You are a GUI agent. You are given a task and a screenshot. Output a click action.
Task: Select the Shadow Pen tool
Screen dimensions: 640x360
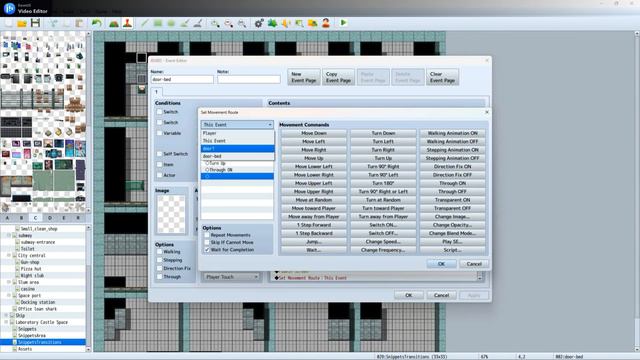pyautogui.click(x=198, y=23)
